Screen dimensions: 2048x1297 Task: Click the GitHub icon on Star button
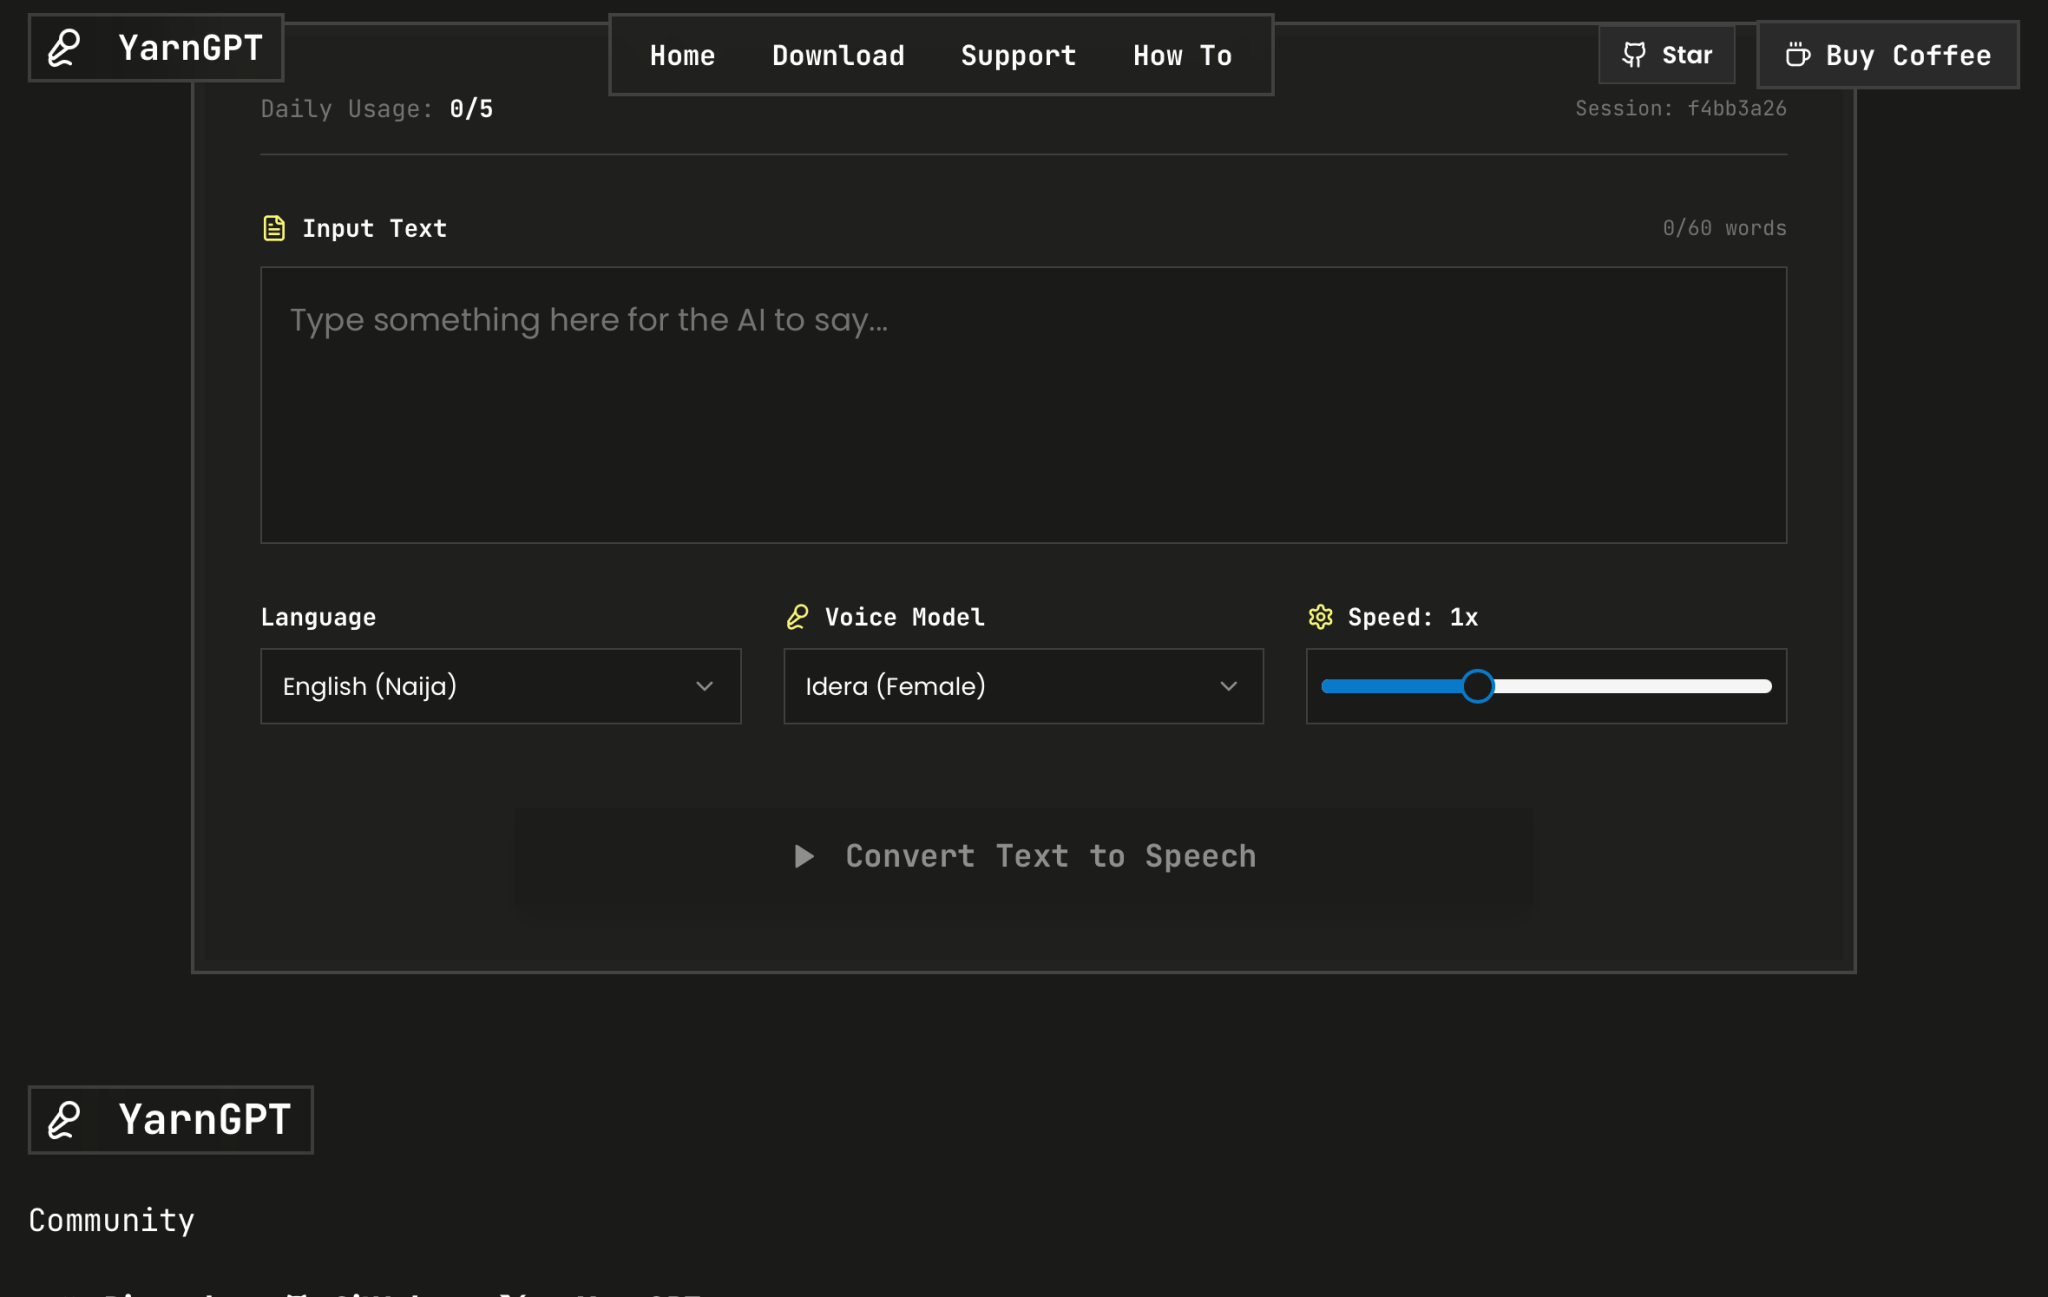(x=1633, y=55)
